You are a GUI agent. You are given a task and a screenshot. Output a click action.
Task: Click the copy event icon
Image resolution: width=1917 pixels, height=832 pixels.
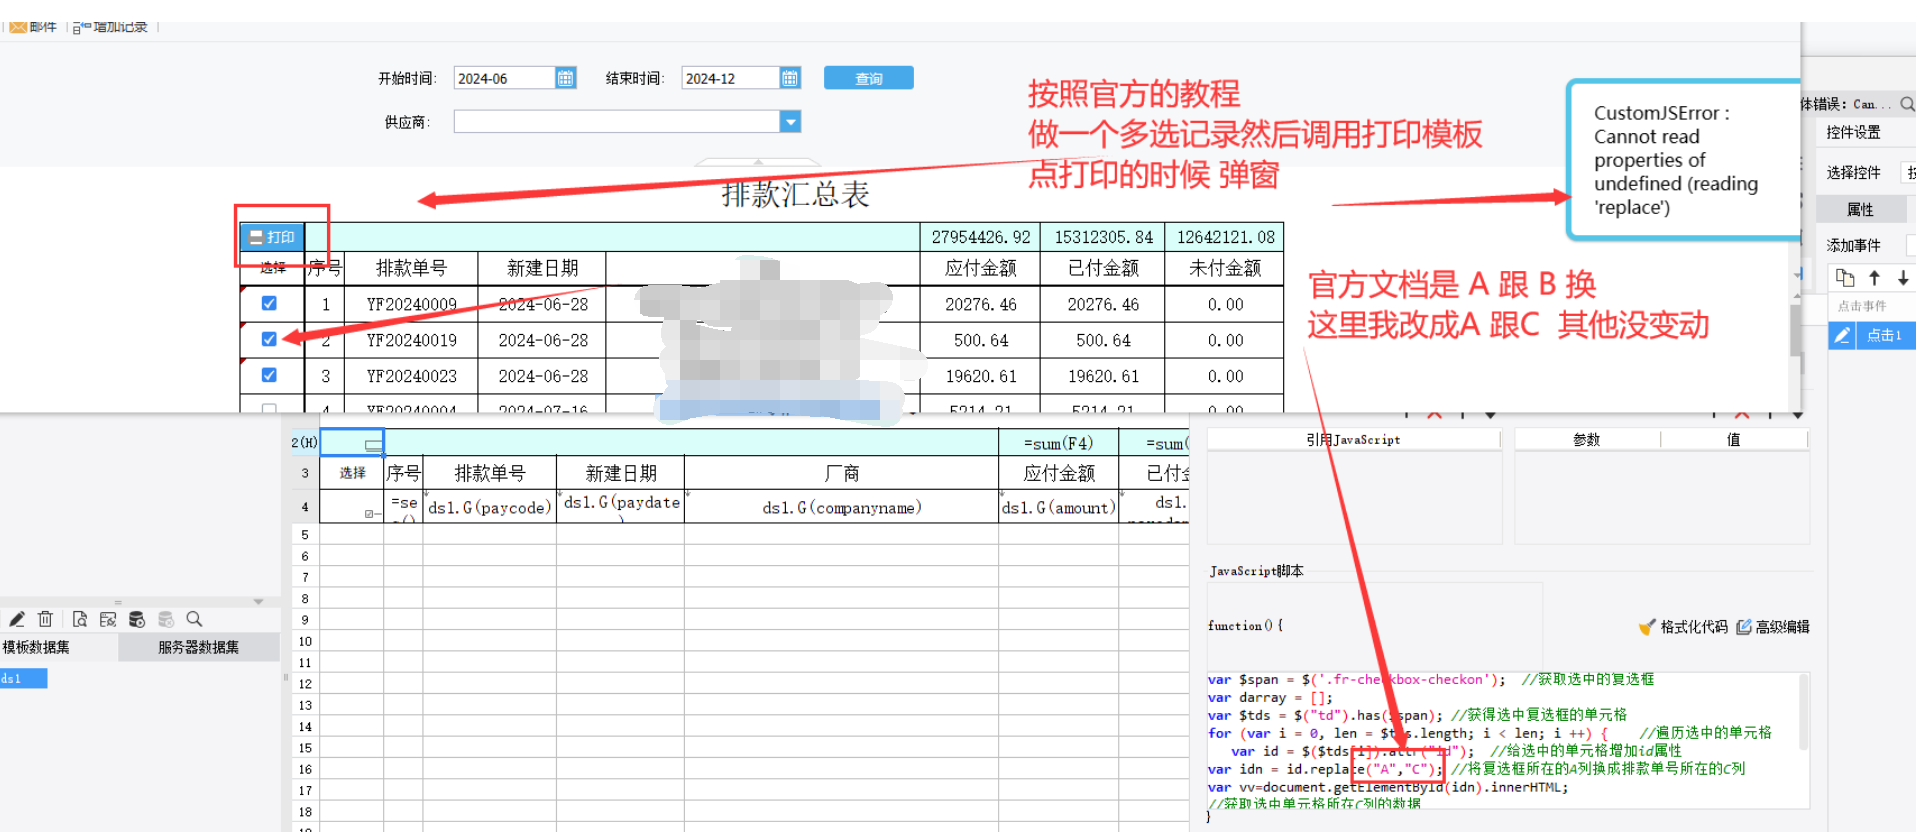tap(1845, 278)
